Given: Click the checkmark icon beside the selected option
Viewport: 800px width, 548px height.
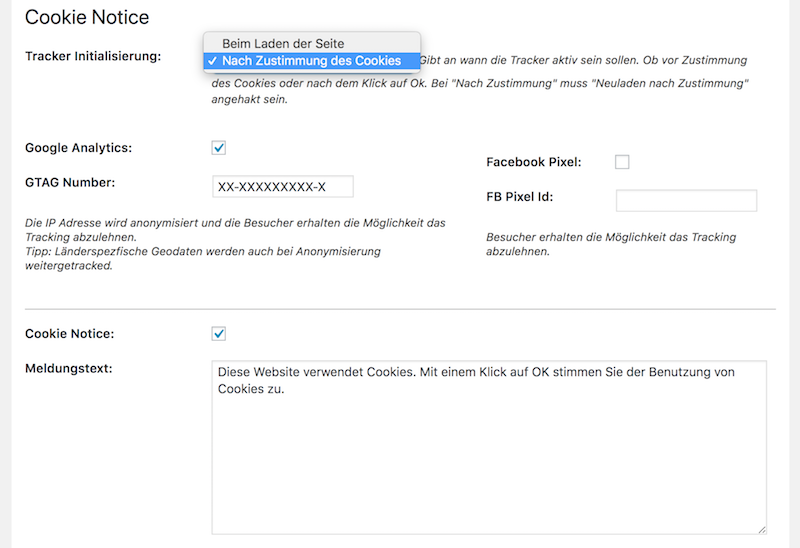Looking at the screenshot, I should click(x=213, y=61).
